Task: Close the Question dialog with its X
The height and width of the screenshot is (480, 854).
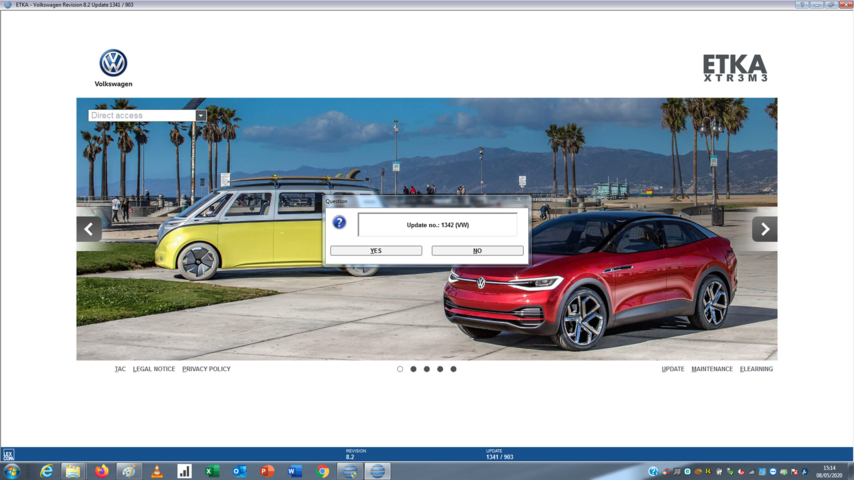Action: coord(518,200)
